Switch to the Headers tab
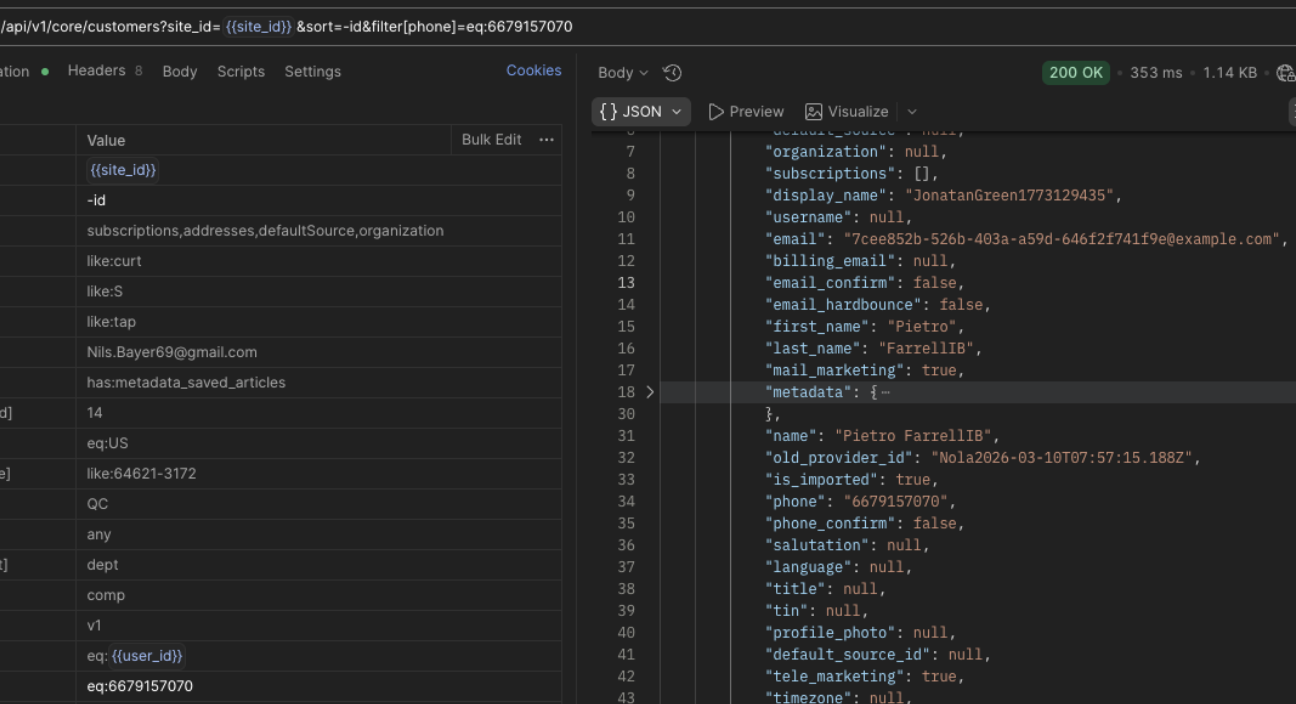This screenshot has width=1296, height=704. click(x=96, y=71)
